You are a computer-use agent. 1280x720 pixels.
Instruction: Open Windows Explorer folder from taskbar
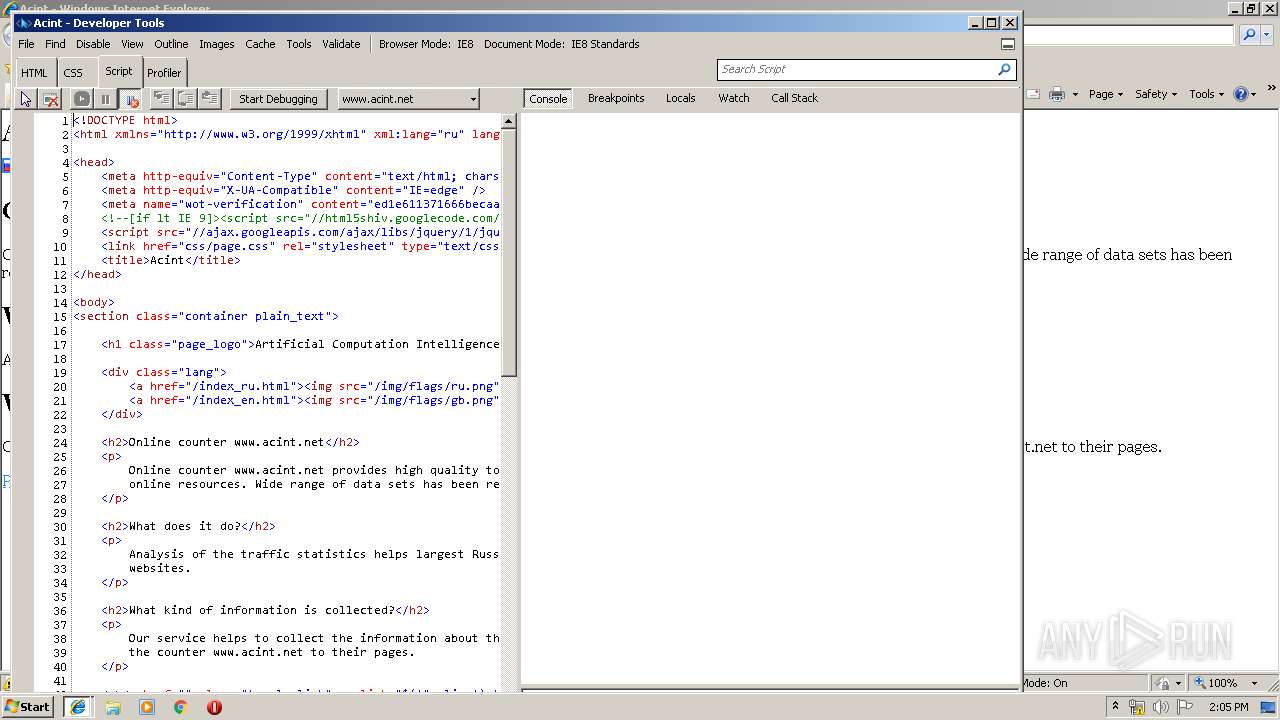[x=113, y=707]
